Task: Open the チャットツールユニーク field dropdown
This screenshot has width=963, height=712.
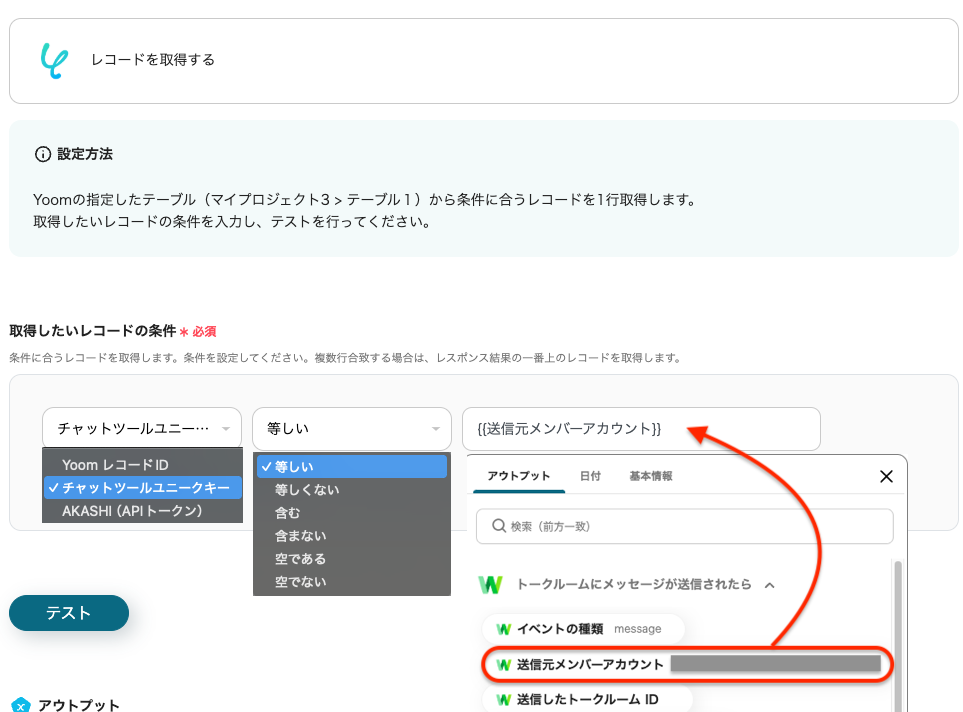Action: pos(141,429)
